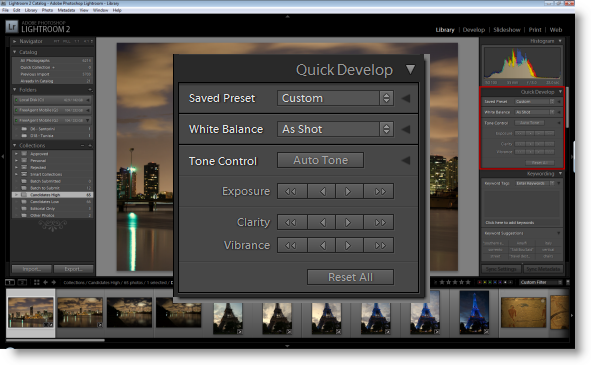Click the minus icon in Collections header
The image size is (591, 365).
[82, 145]
